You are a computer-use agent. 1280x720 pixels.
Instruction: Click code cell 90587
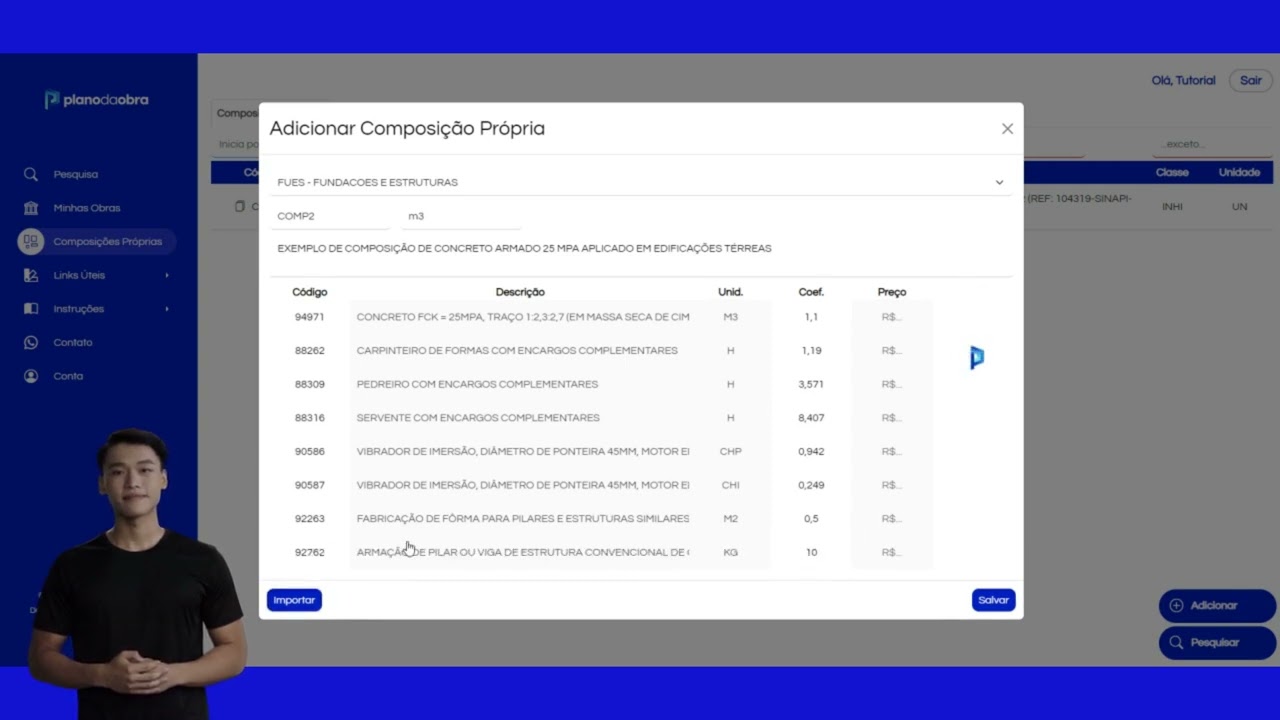point(310,485)
